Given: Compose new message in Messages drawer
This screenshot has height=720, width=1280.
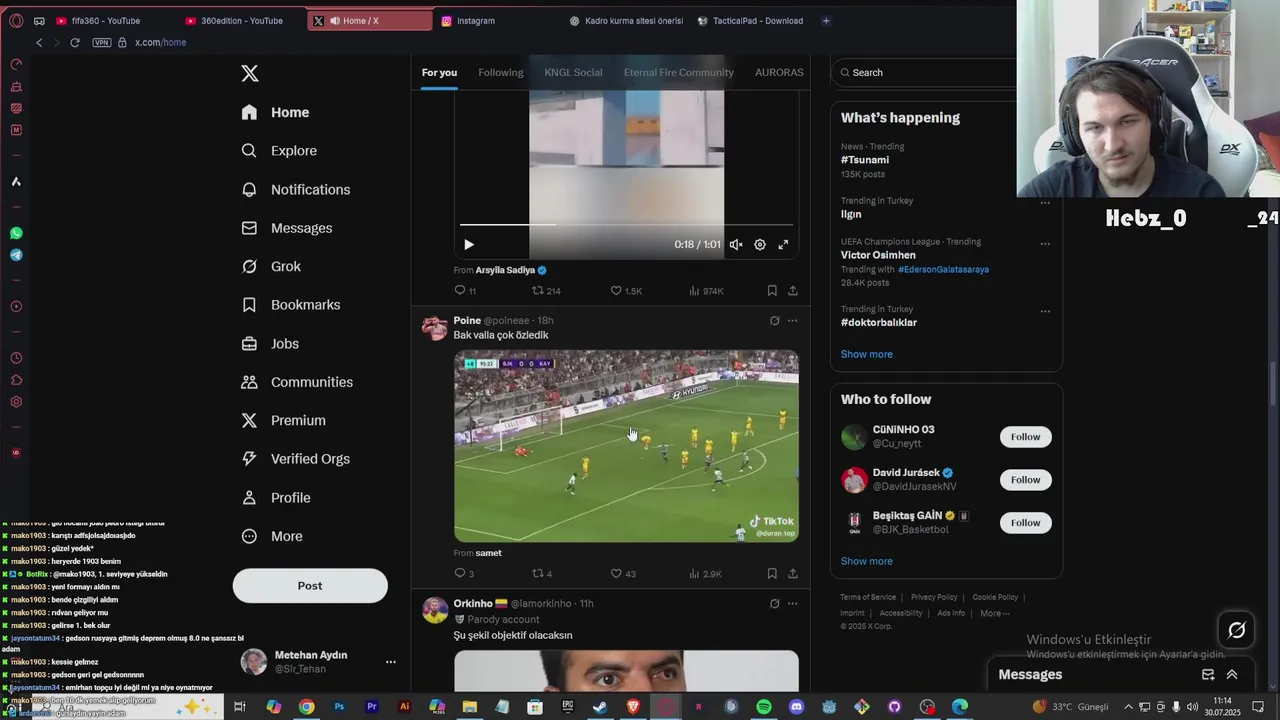Looking at the screenshot, I should tap(1208, 674).
